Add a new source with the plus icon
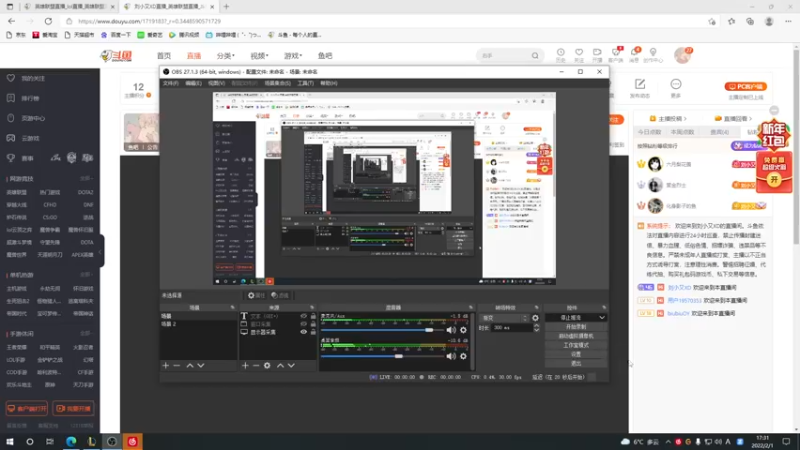 pos(245,365)
